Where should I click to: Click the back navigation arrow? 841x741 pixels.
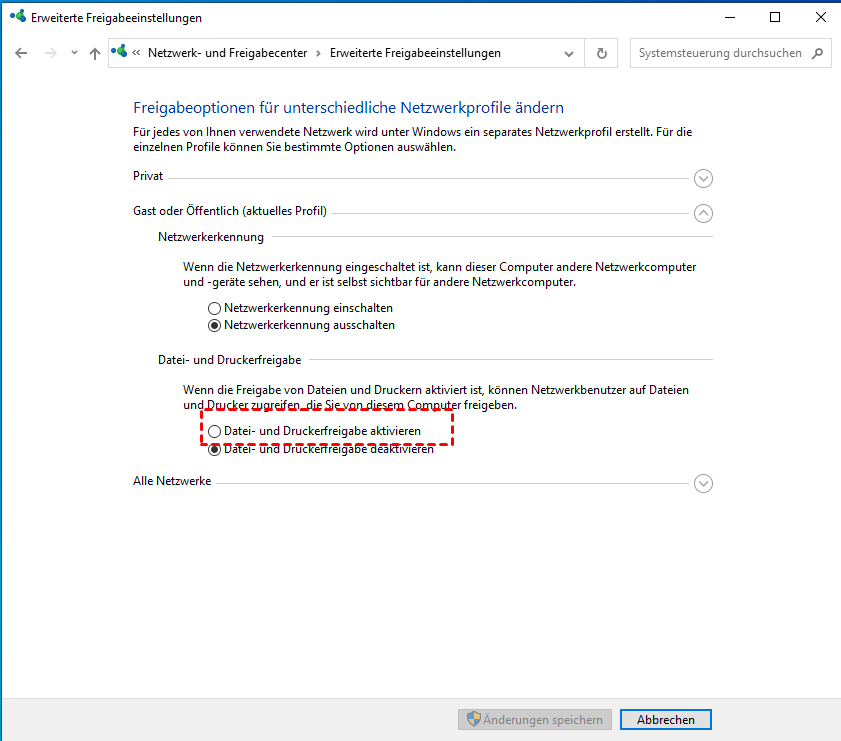coord(21,53)
